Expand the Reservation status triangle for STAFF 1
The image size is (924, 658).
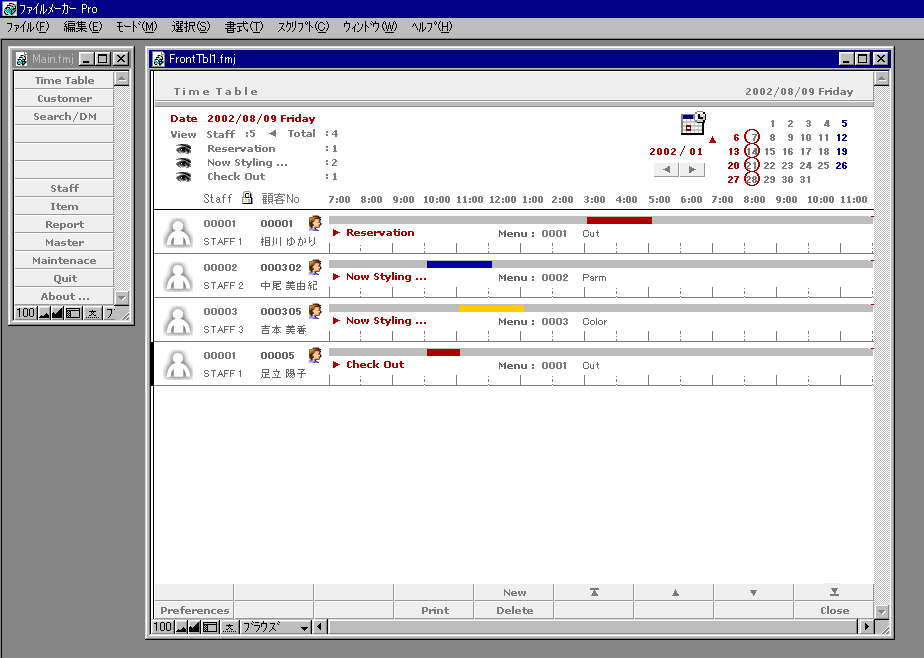pos(336,233)
